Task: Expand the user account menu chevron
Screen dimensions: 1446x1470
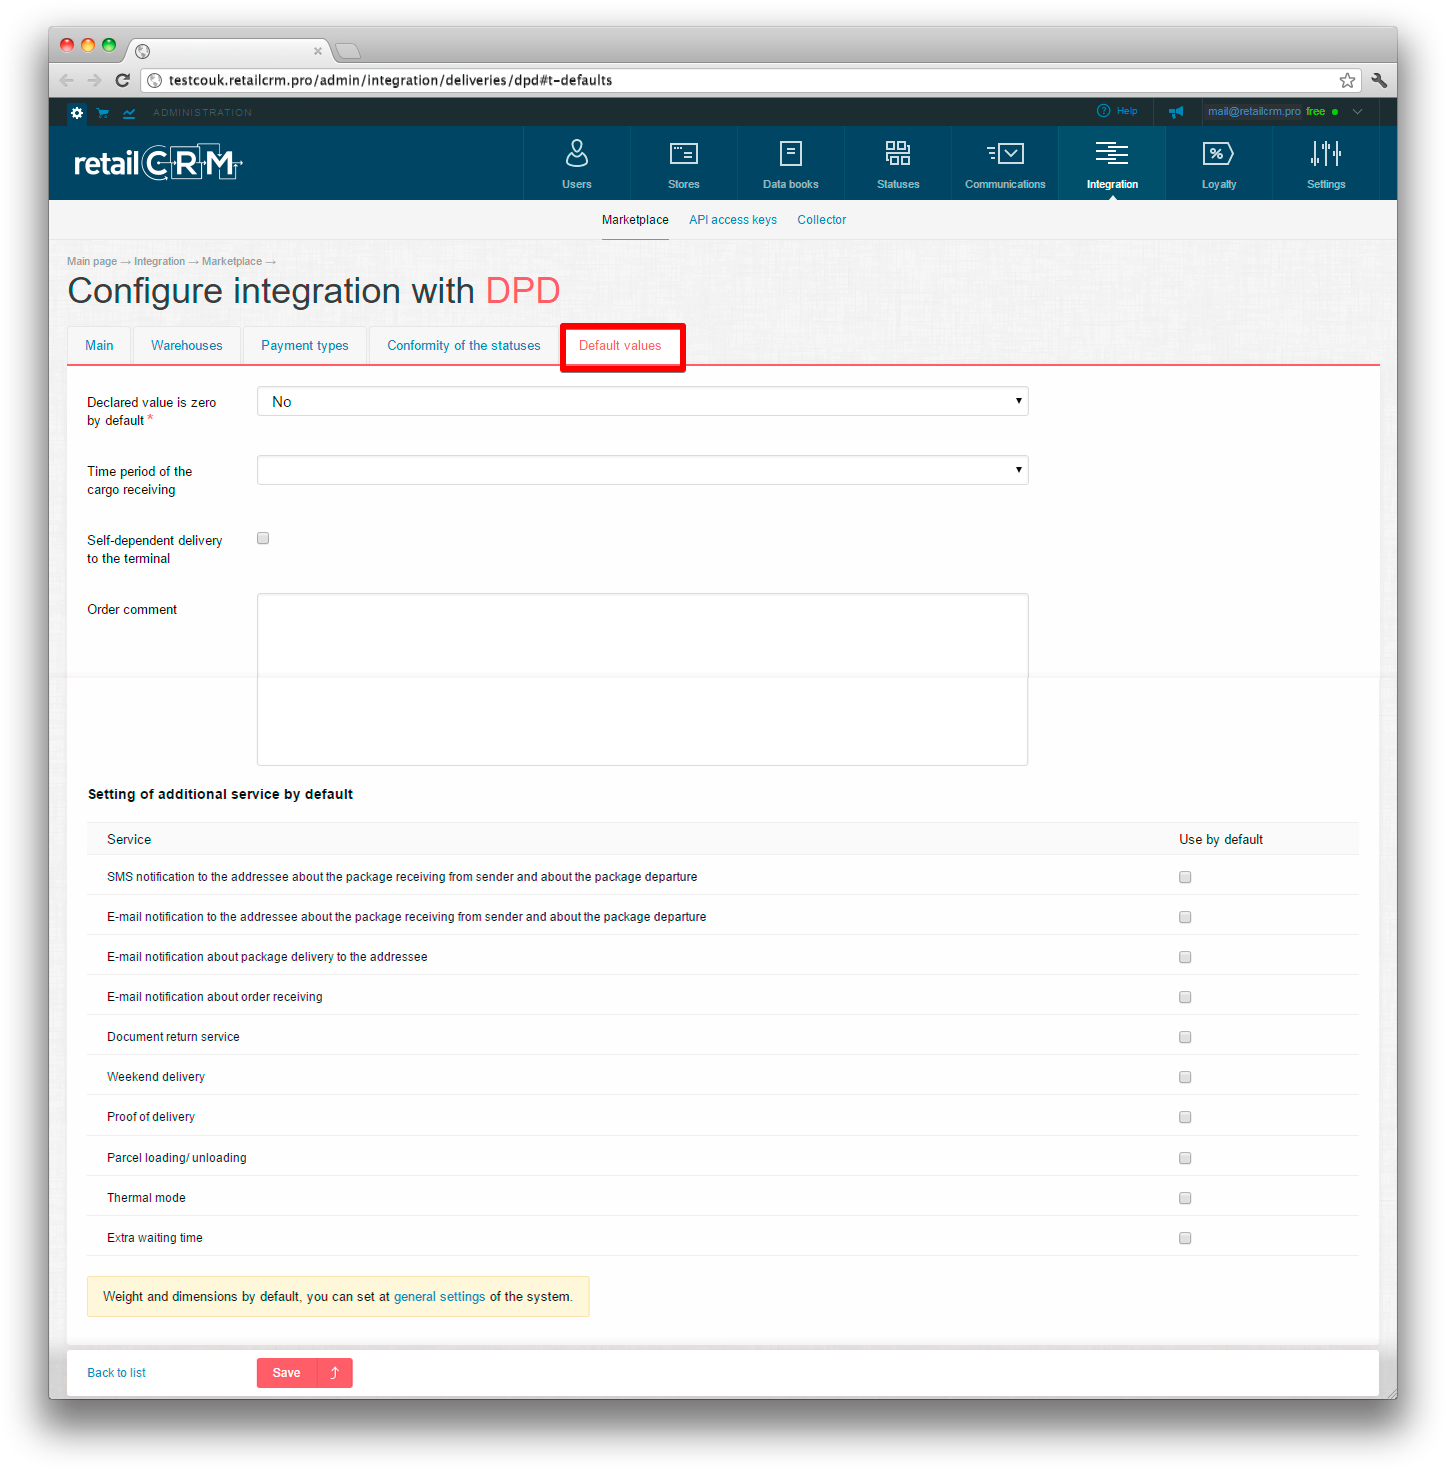Action: (x=1357, y=112)
